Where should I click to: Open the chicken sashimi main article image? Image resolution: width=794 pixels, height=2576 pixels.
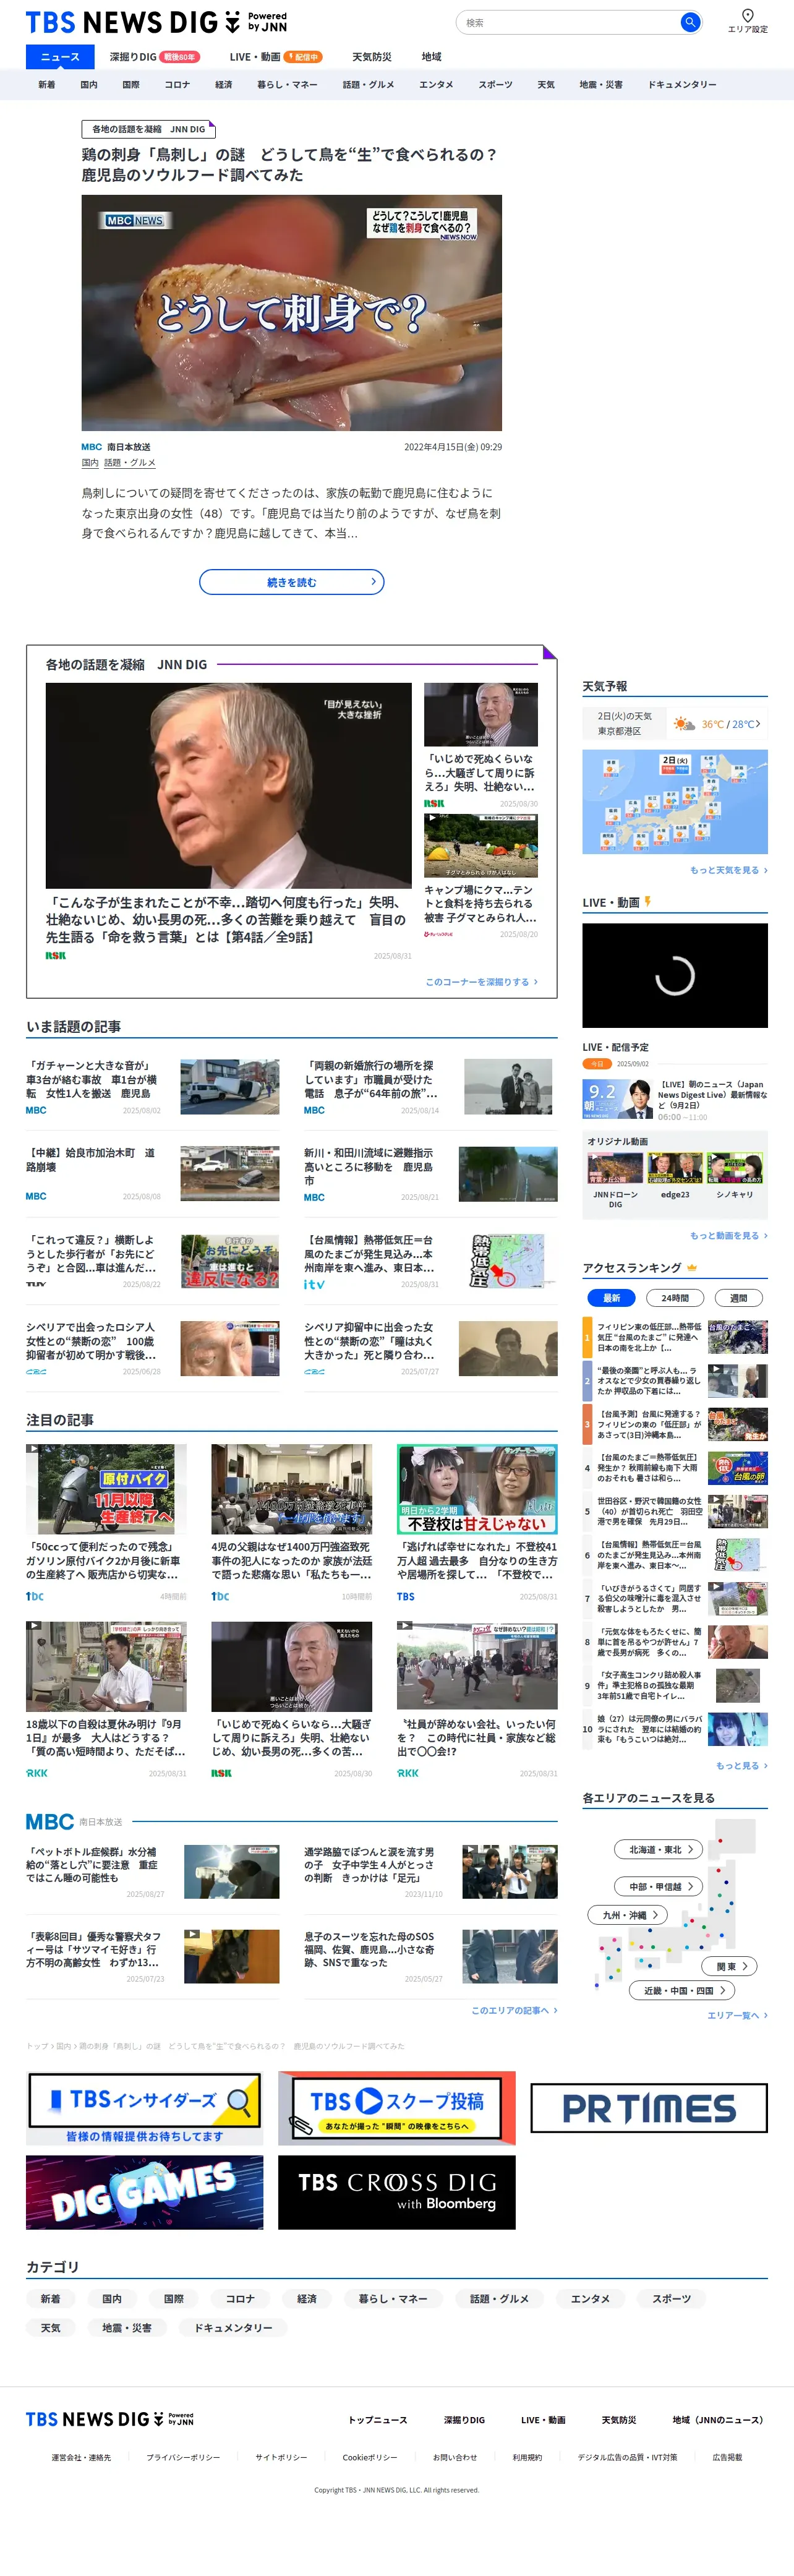(x=292, y=313)
